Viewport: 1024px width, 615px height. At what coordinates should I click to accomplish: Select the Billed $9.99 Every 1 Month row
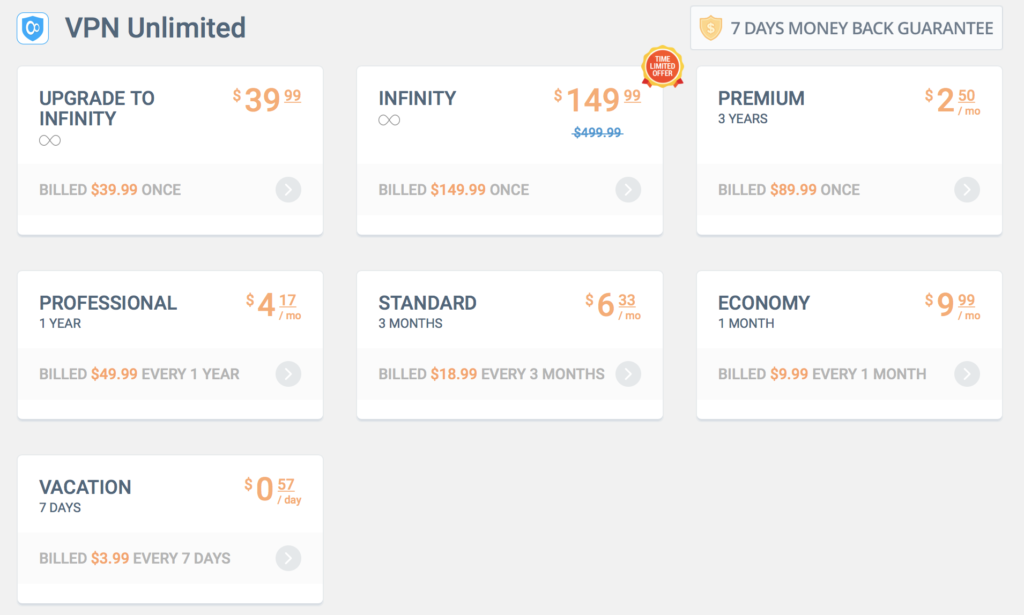coord(849,374)
